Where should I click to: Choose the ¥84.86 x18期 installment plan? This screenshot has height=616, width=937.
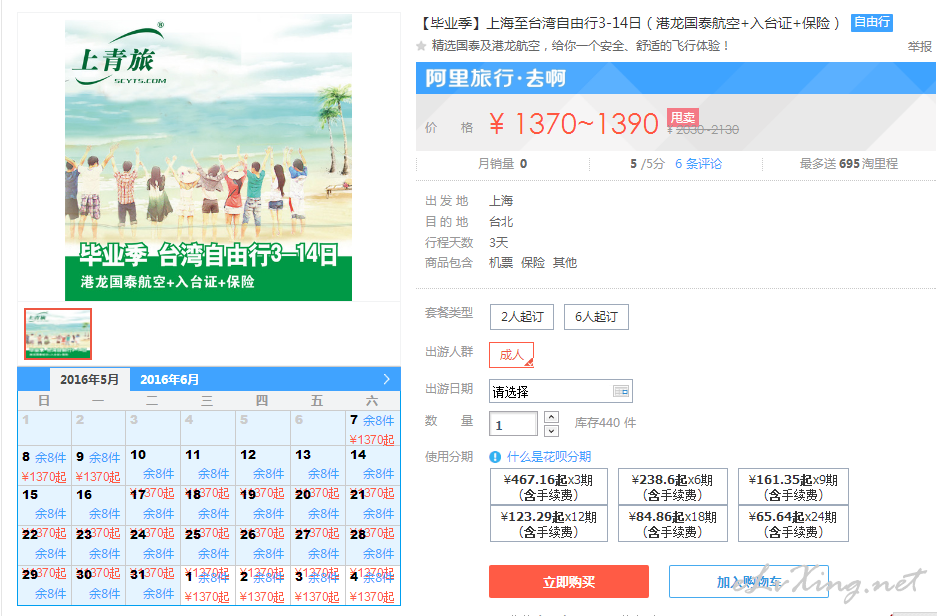click(x=672, y=524)
